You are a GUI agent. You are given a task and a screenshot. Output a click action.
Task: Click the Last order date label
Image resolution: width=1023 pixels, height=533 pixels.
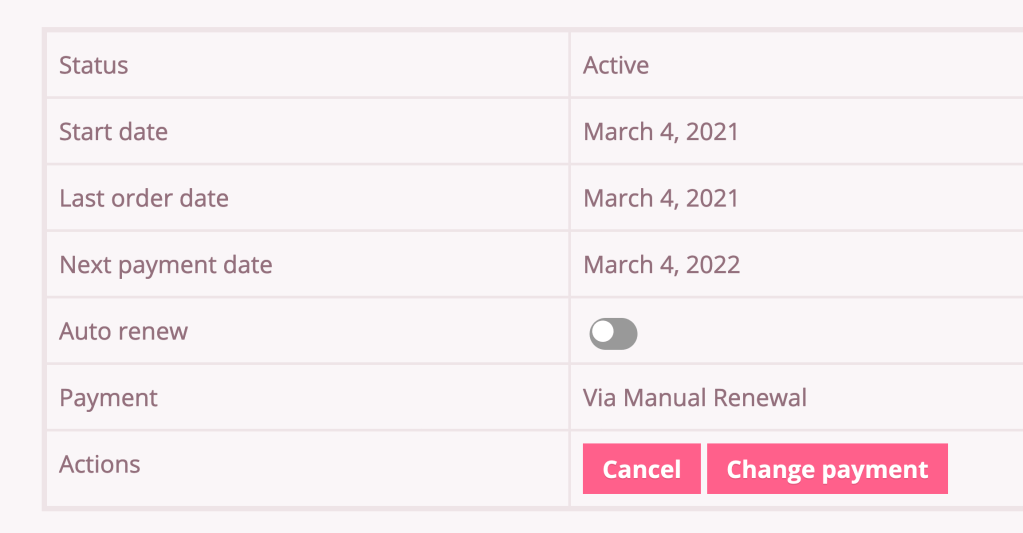coord(144,198)
